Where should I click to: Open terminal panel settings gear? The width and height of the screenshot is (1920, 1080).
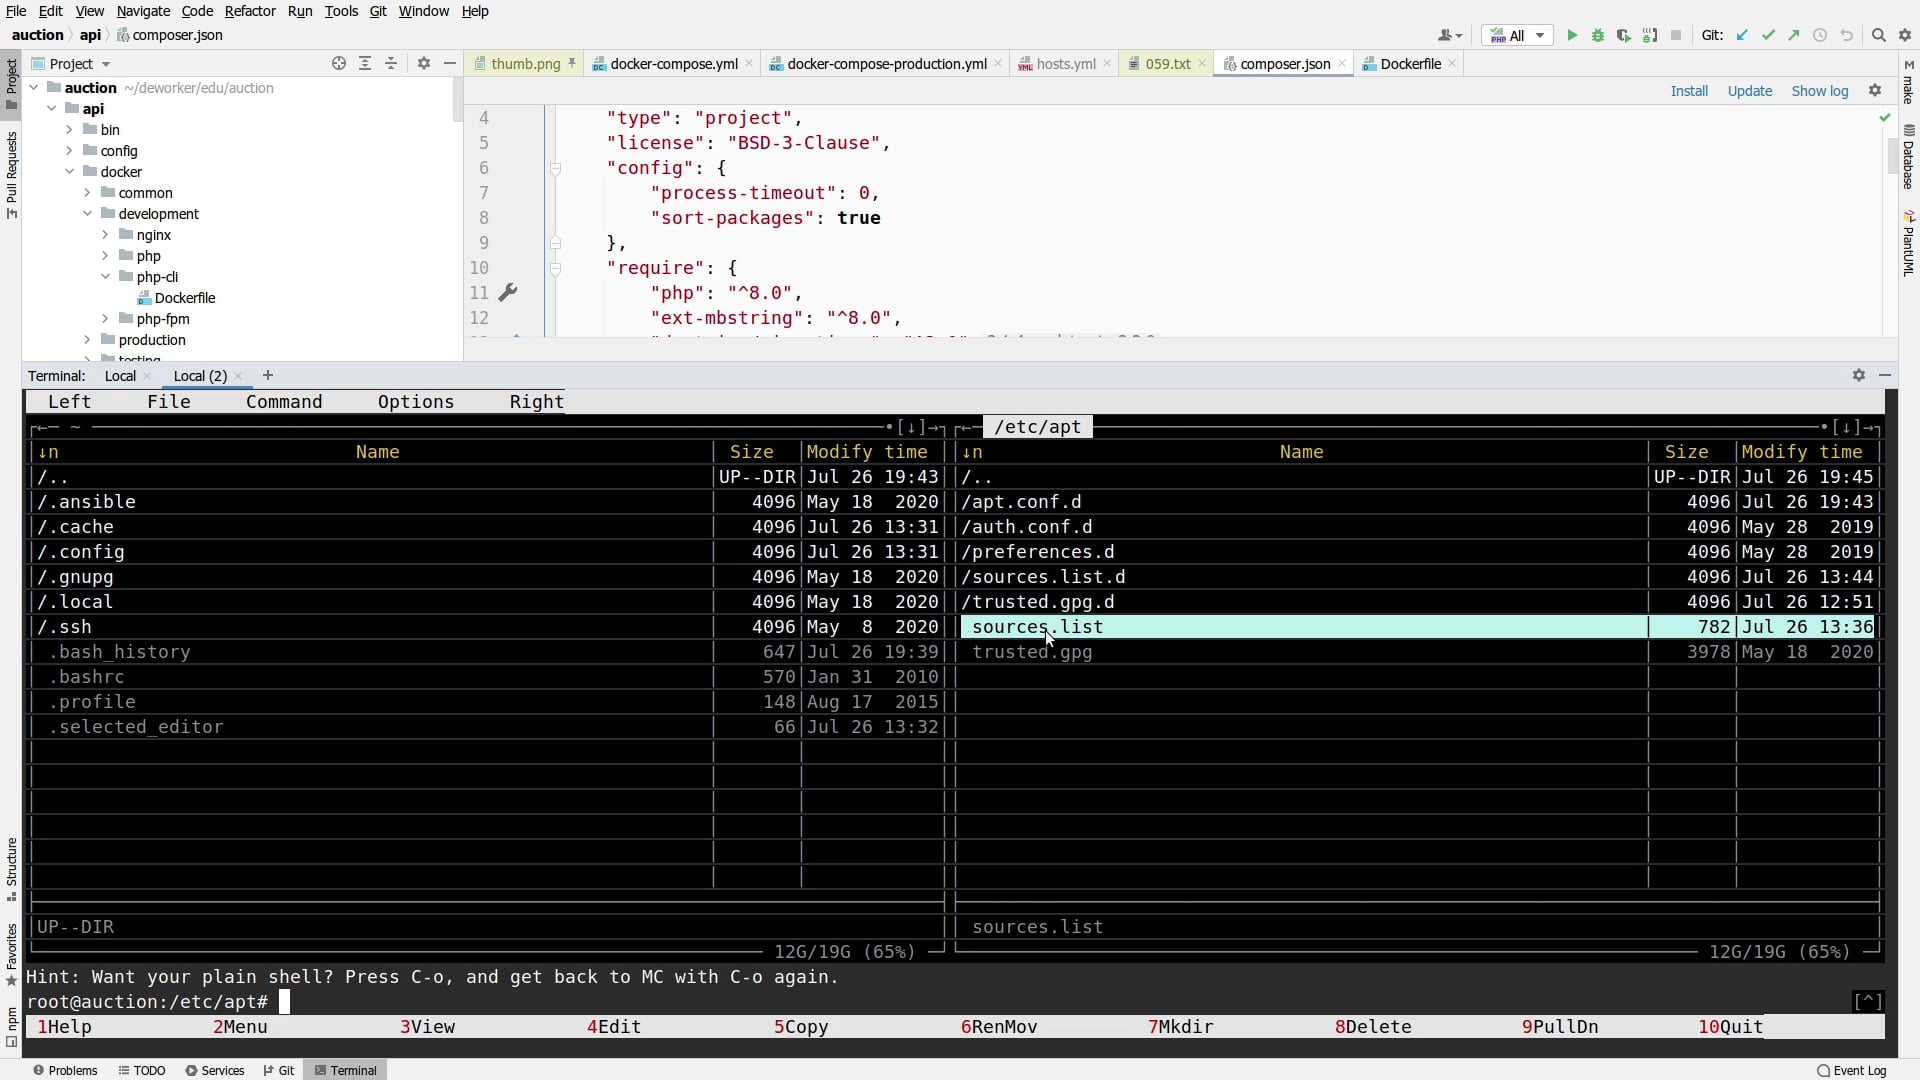pos(1859,376)
